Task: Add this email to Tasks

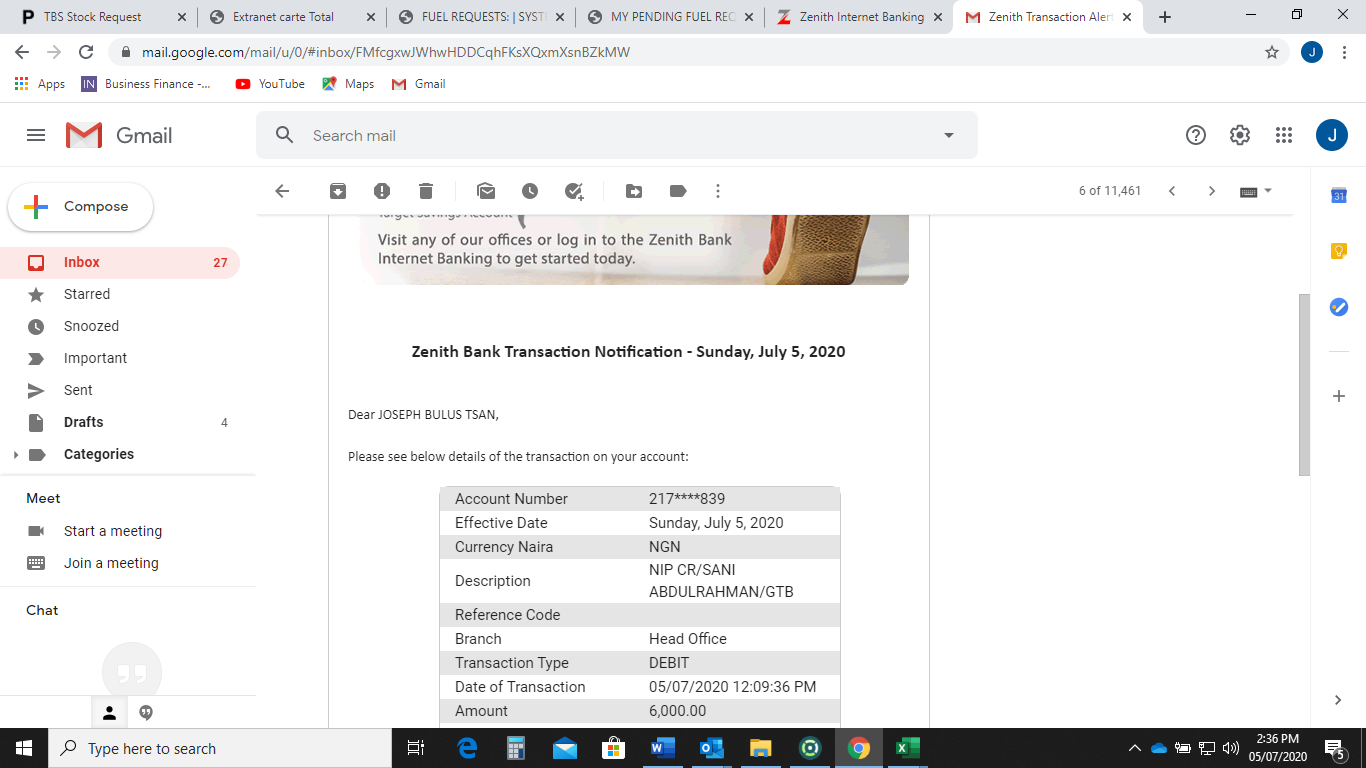Action: click(574, 191)
